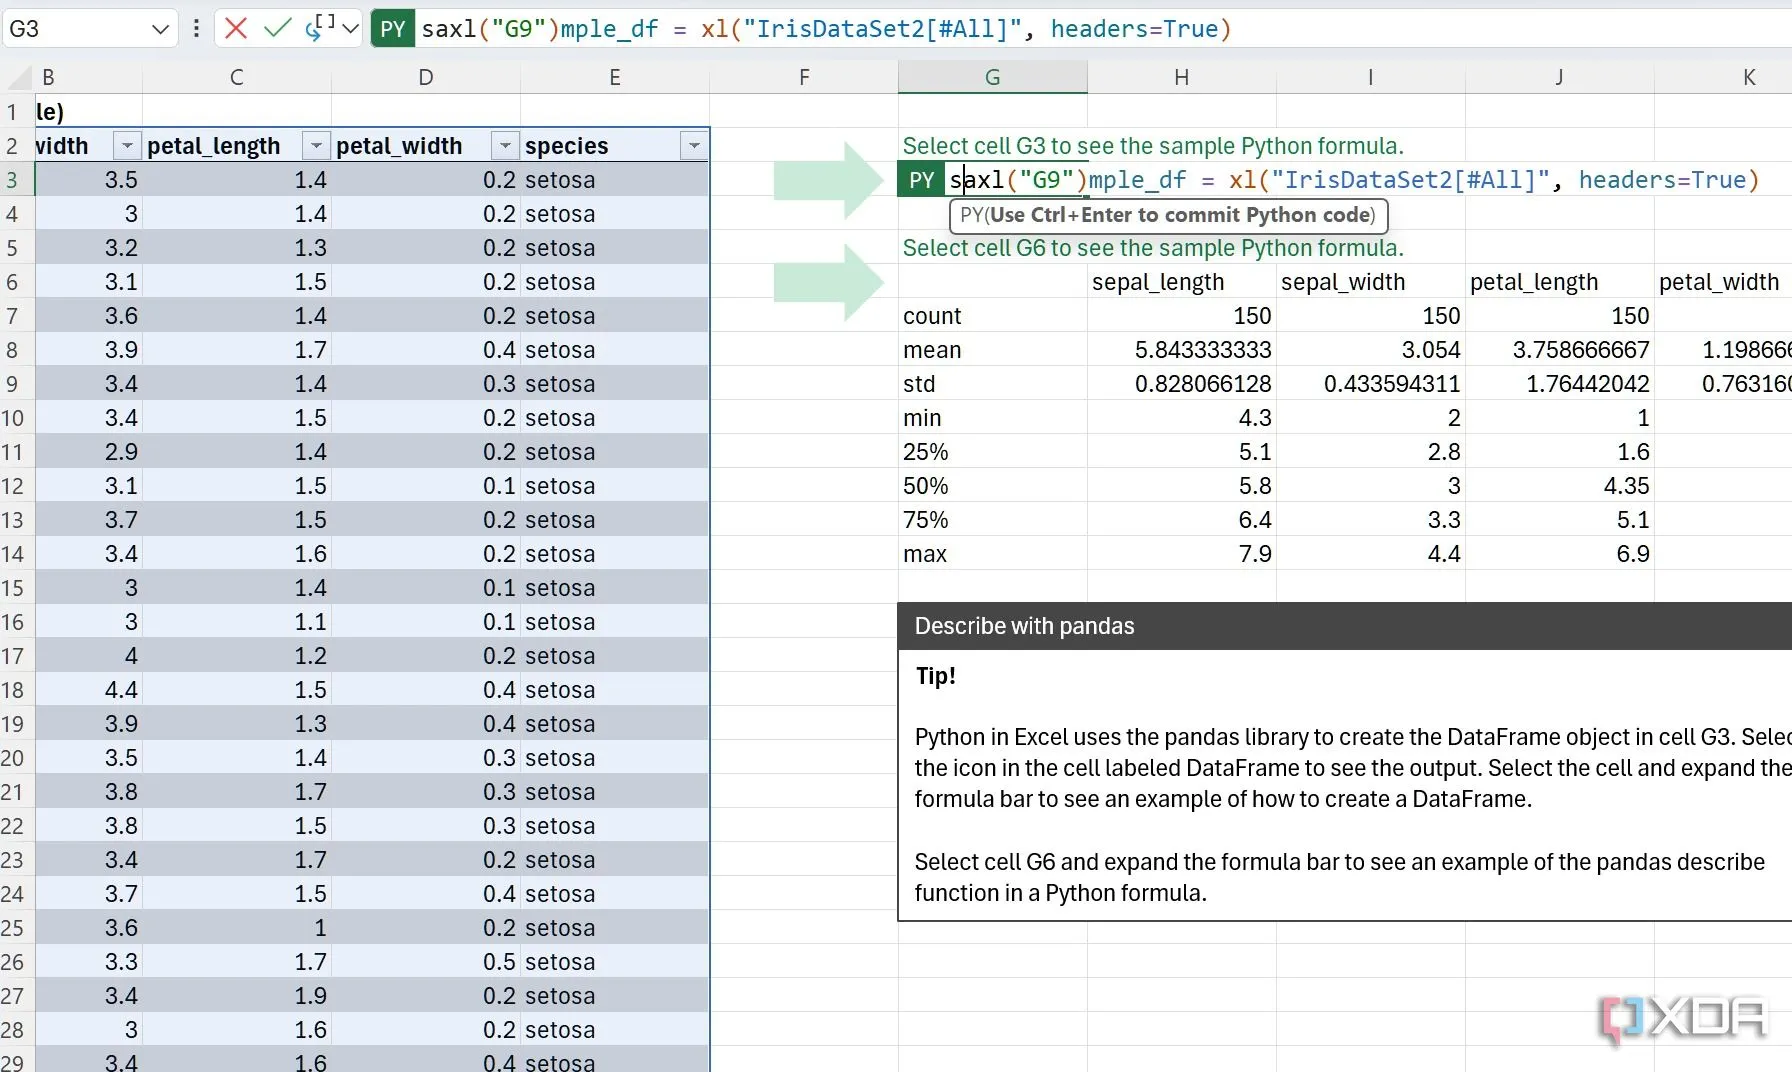
Task: Click the petal_length header in column J
Action: (1560, 282)
